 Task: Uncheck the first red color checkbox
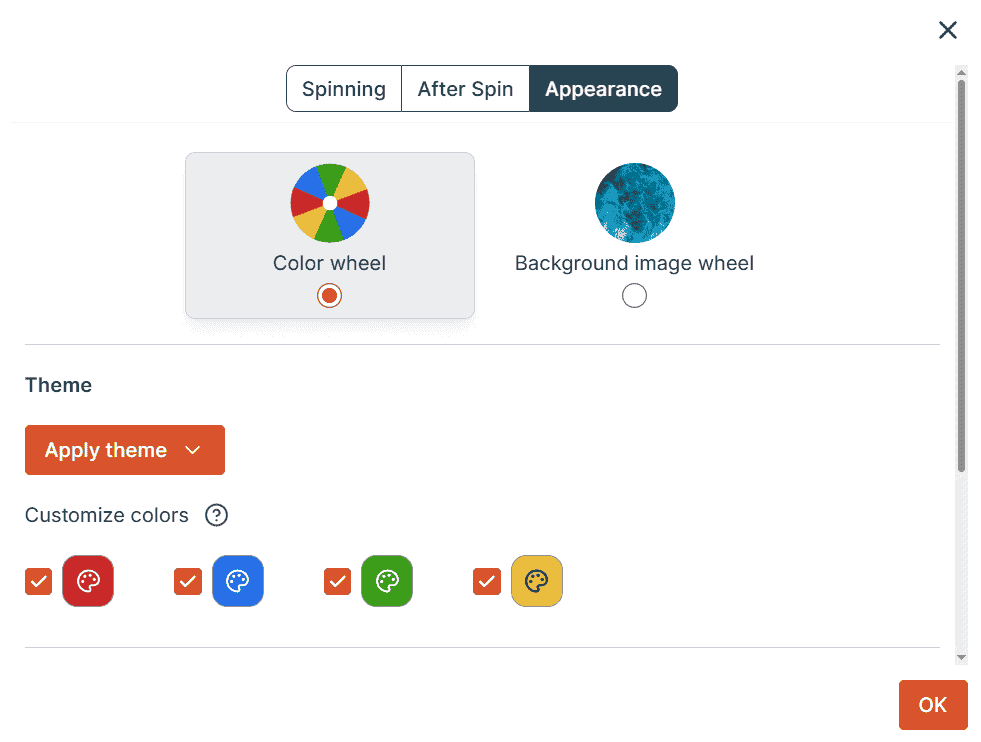[x=38, y=581]
